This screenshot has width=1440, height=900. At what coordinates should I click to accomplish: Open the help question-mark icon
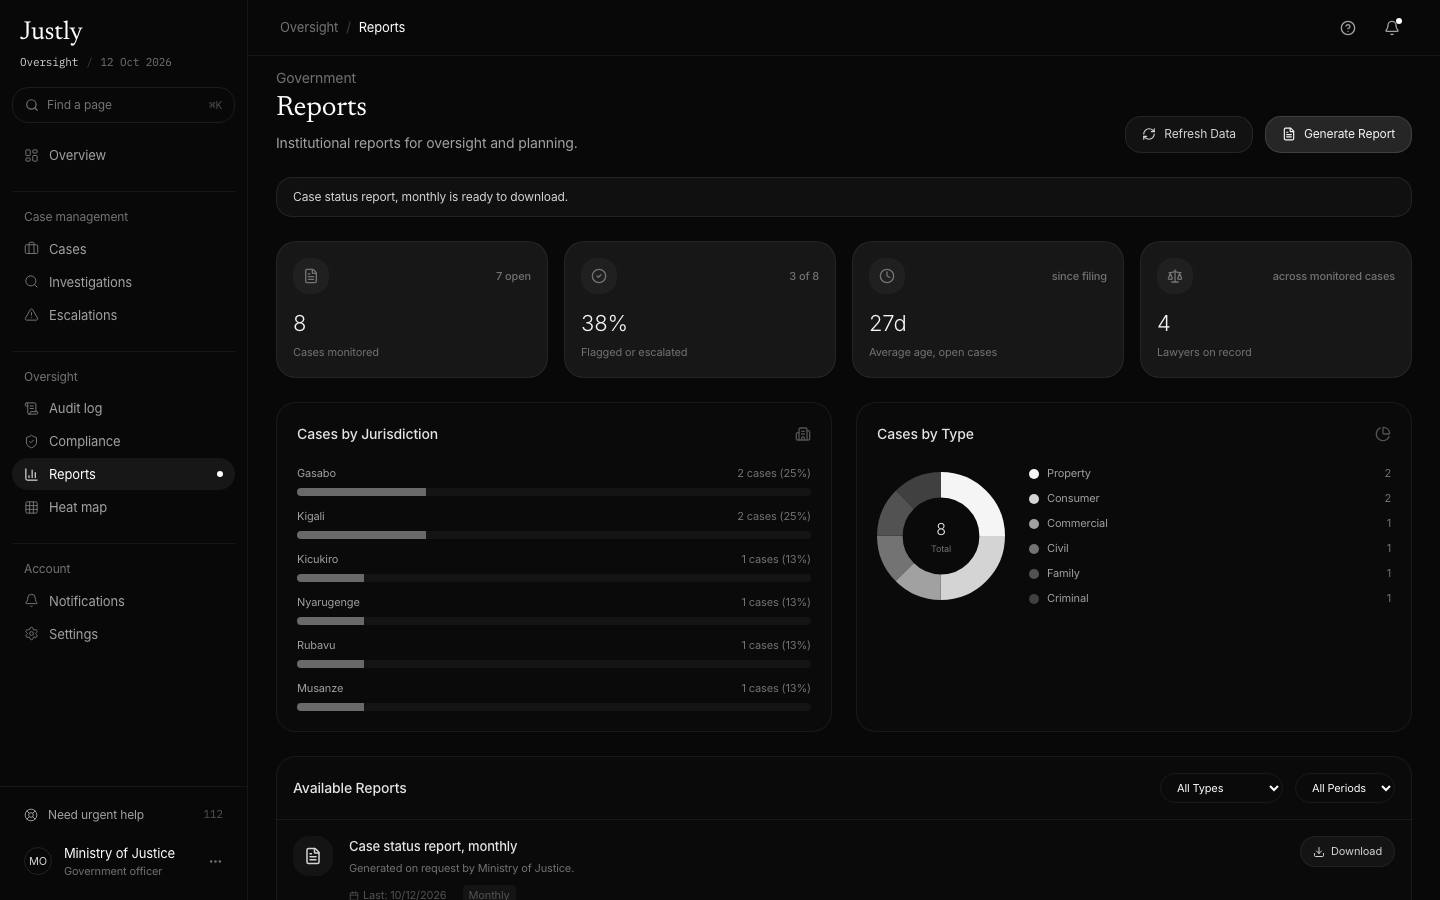coord(1348,28)
